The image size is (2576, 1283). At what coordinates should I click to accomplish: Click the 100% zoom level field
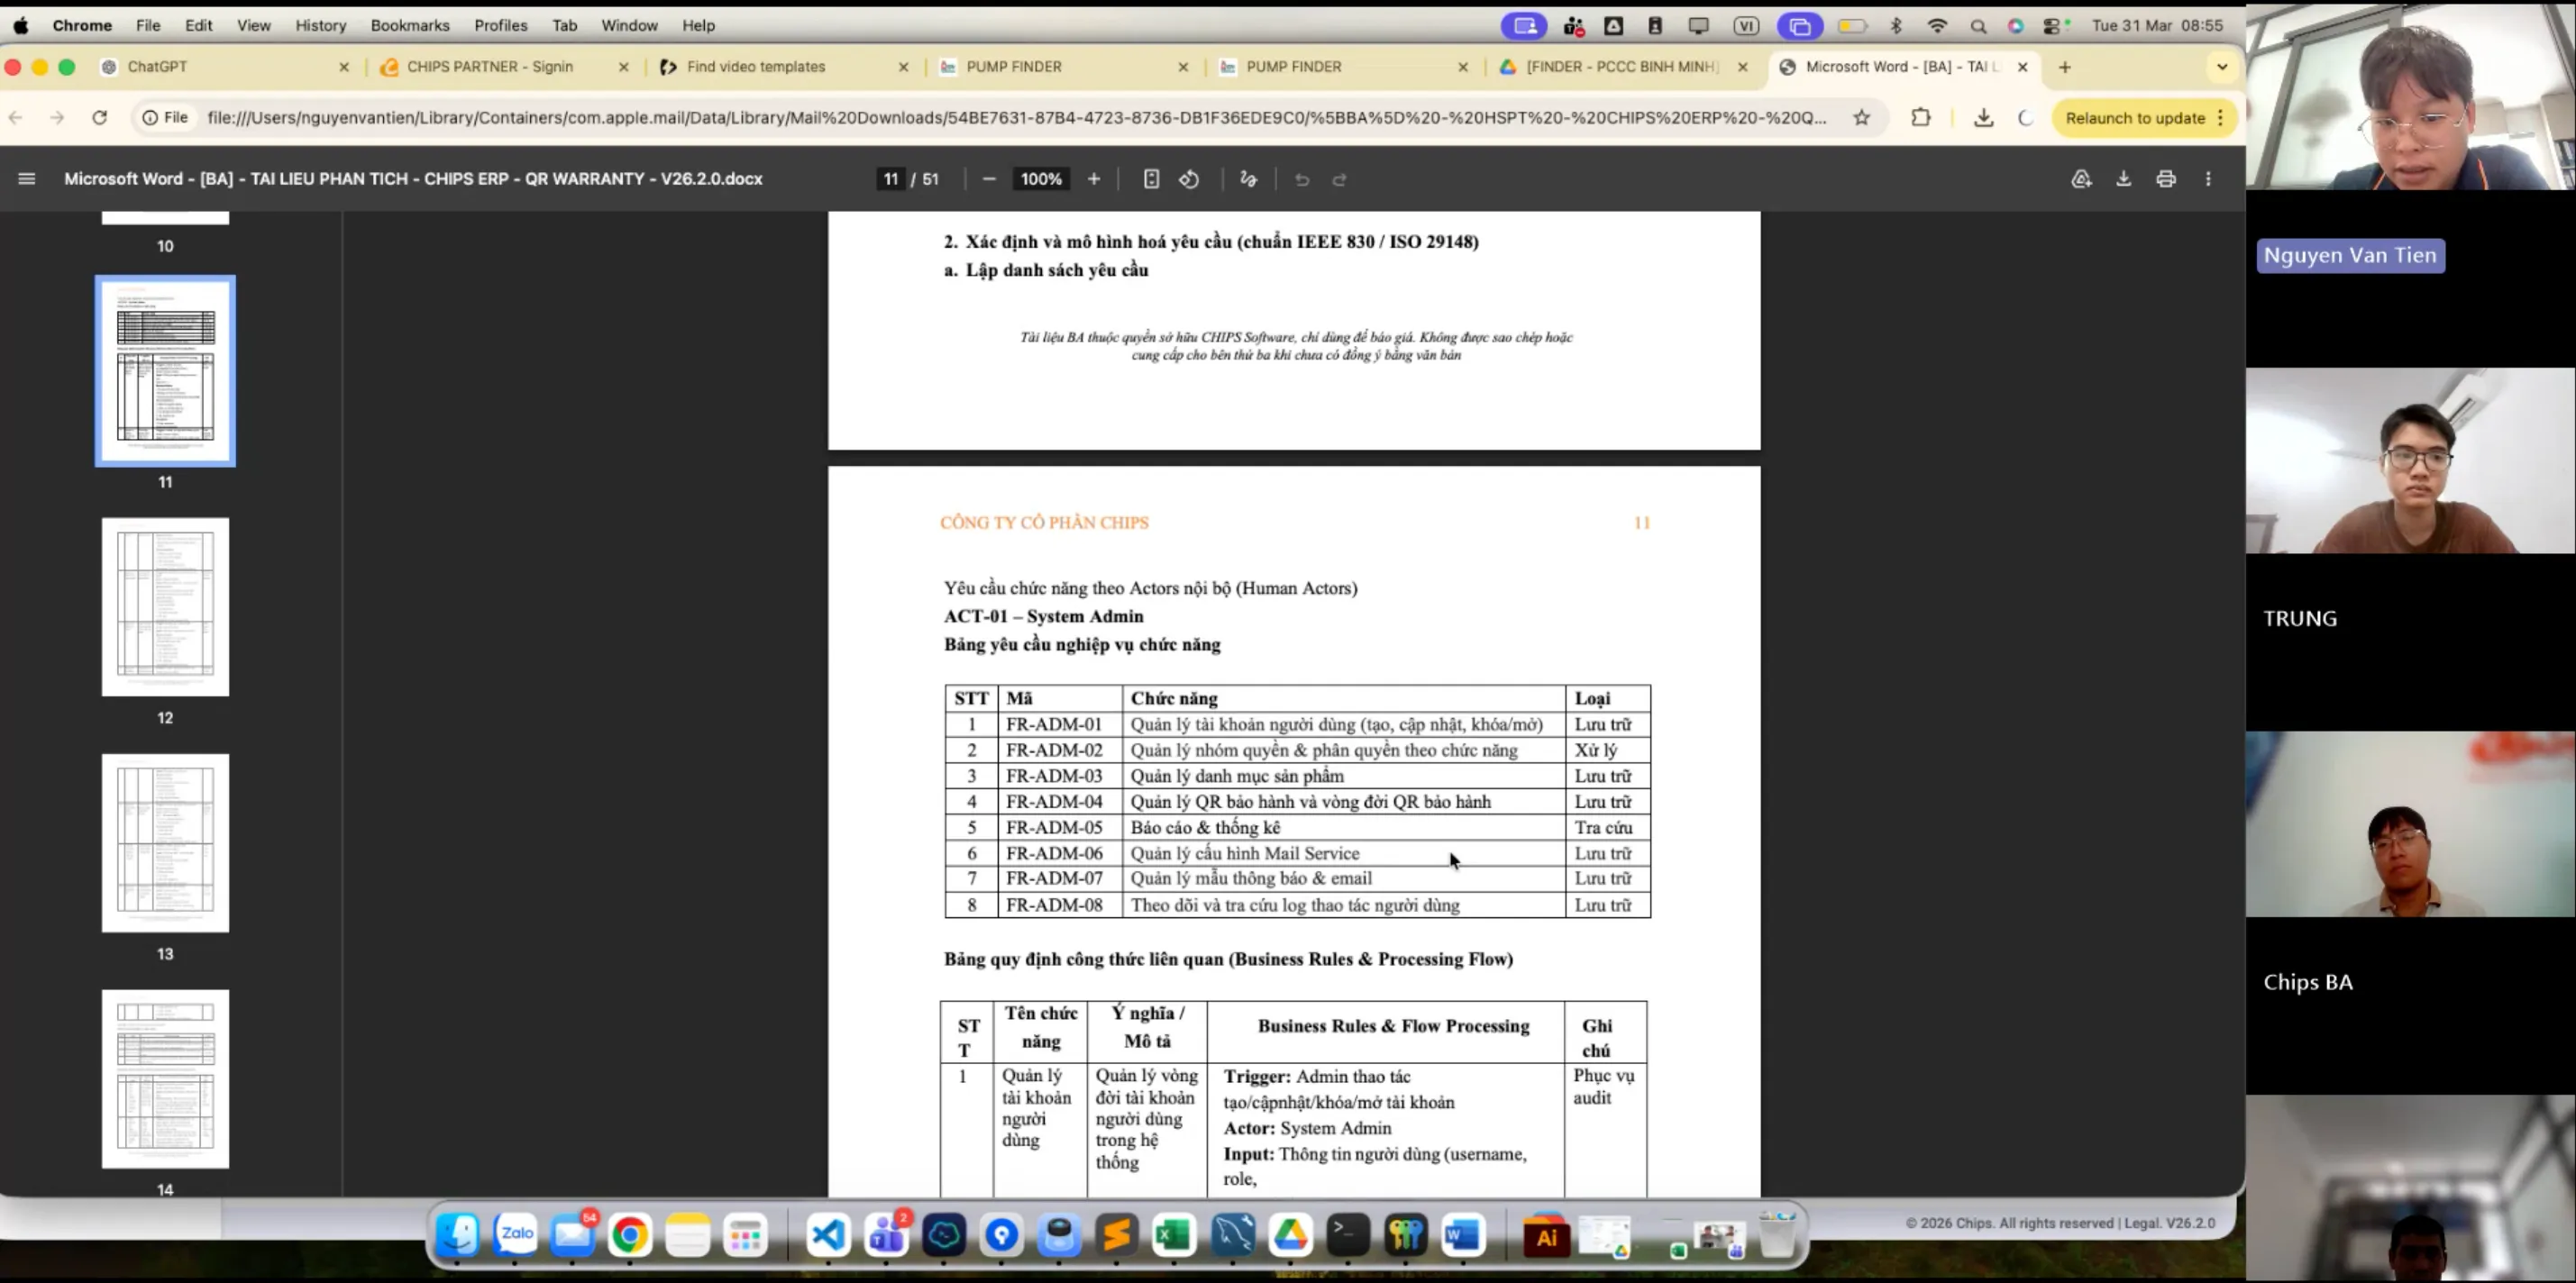(x=1041, y=179)
